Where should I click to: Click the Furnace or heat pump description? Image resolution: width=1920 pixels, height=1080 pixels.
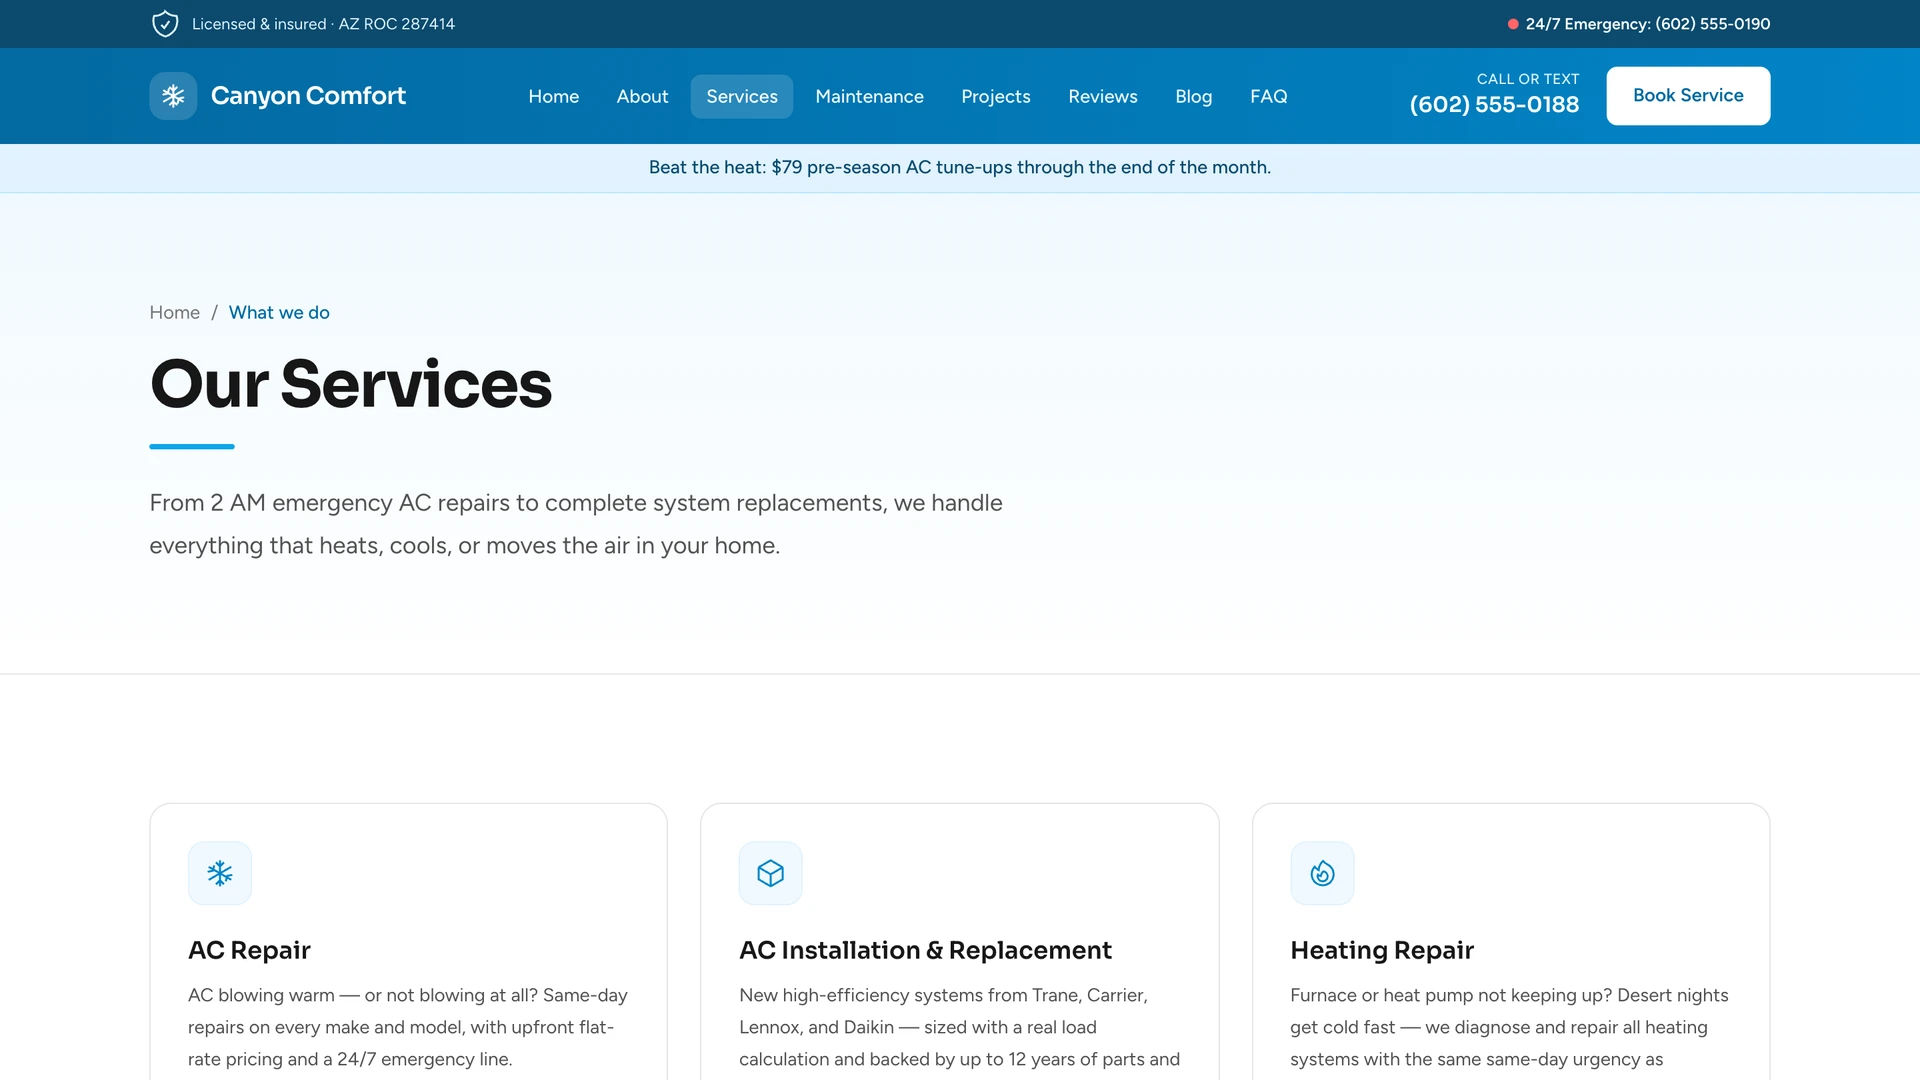[x=1510, y=1027]
